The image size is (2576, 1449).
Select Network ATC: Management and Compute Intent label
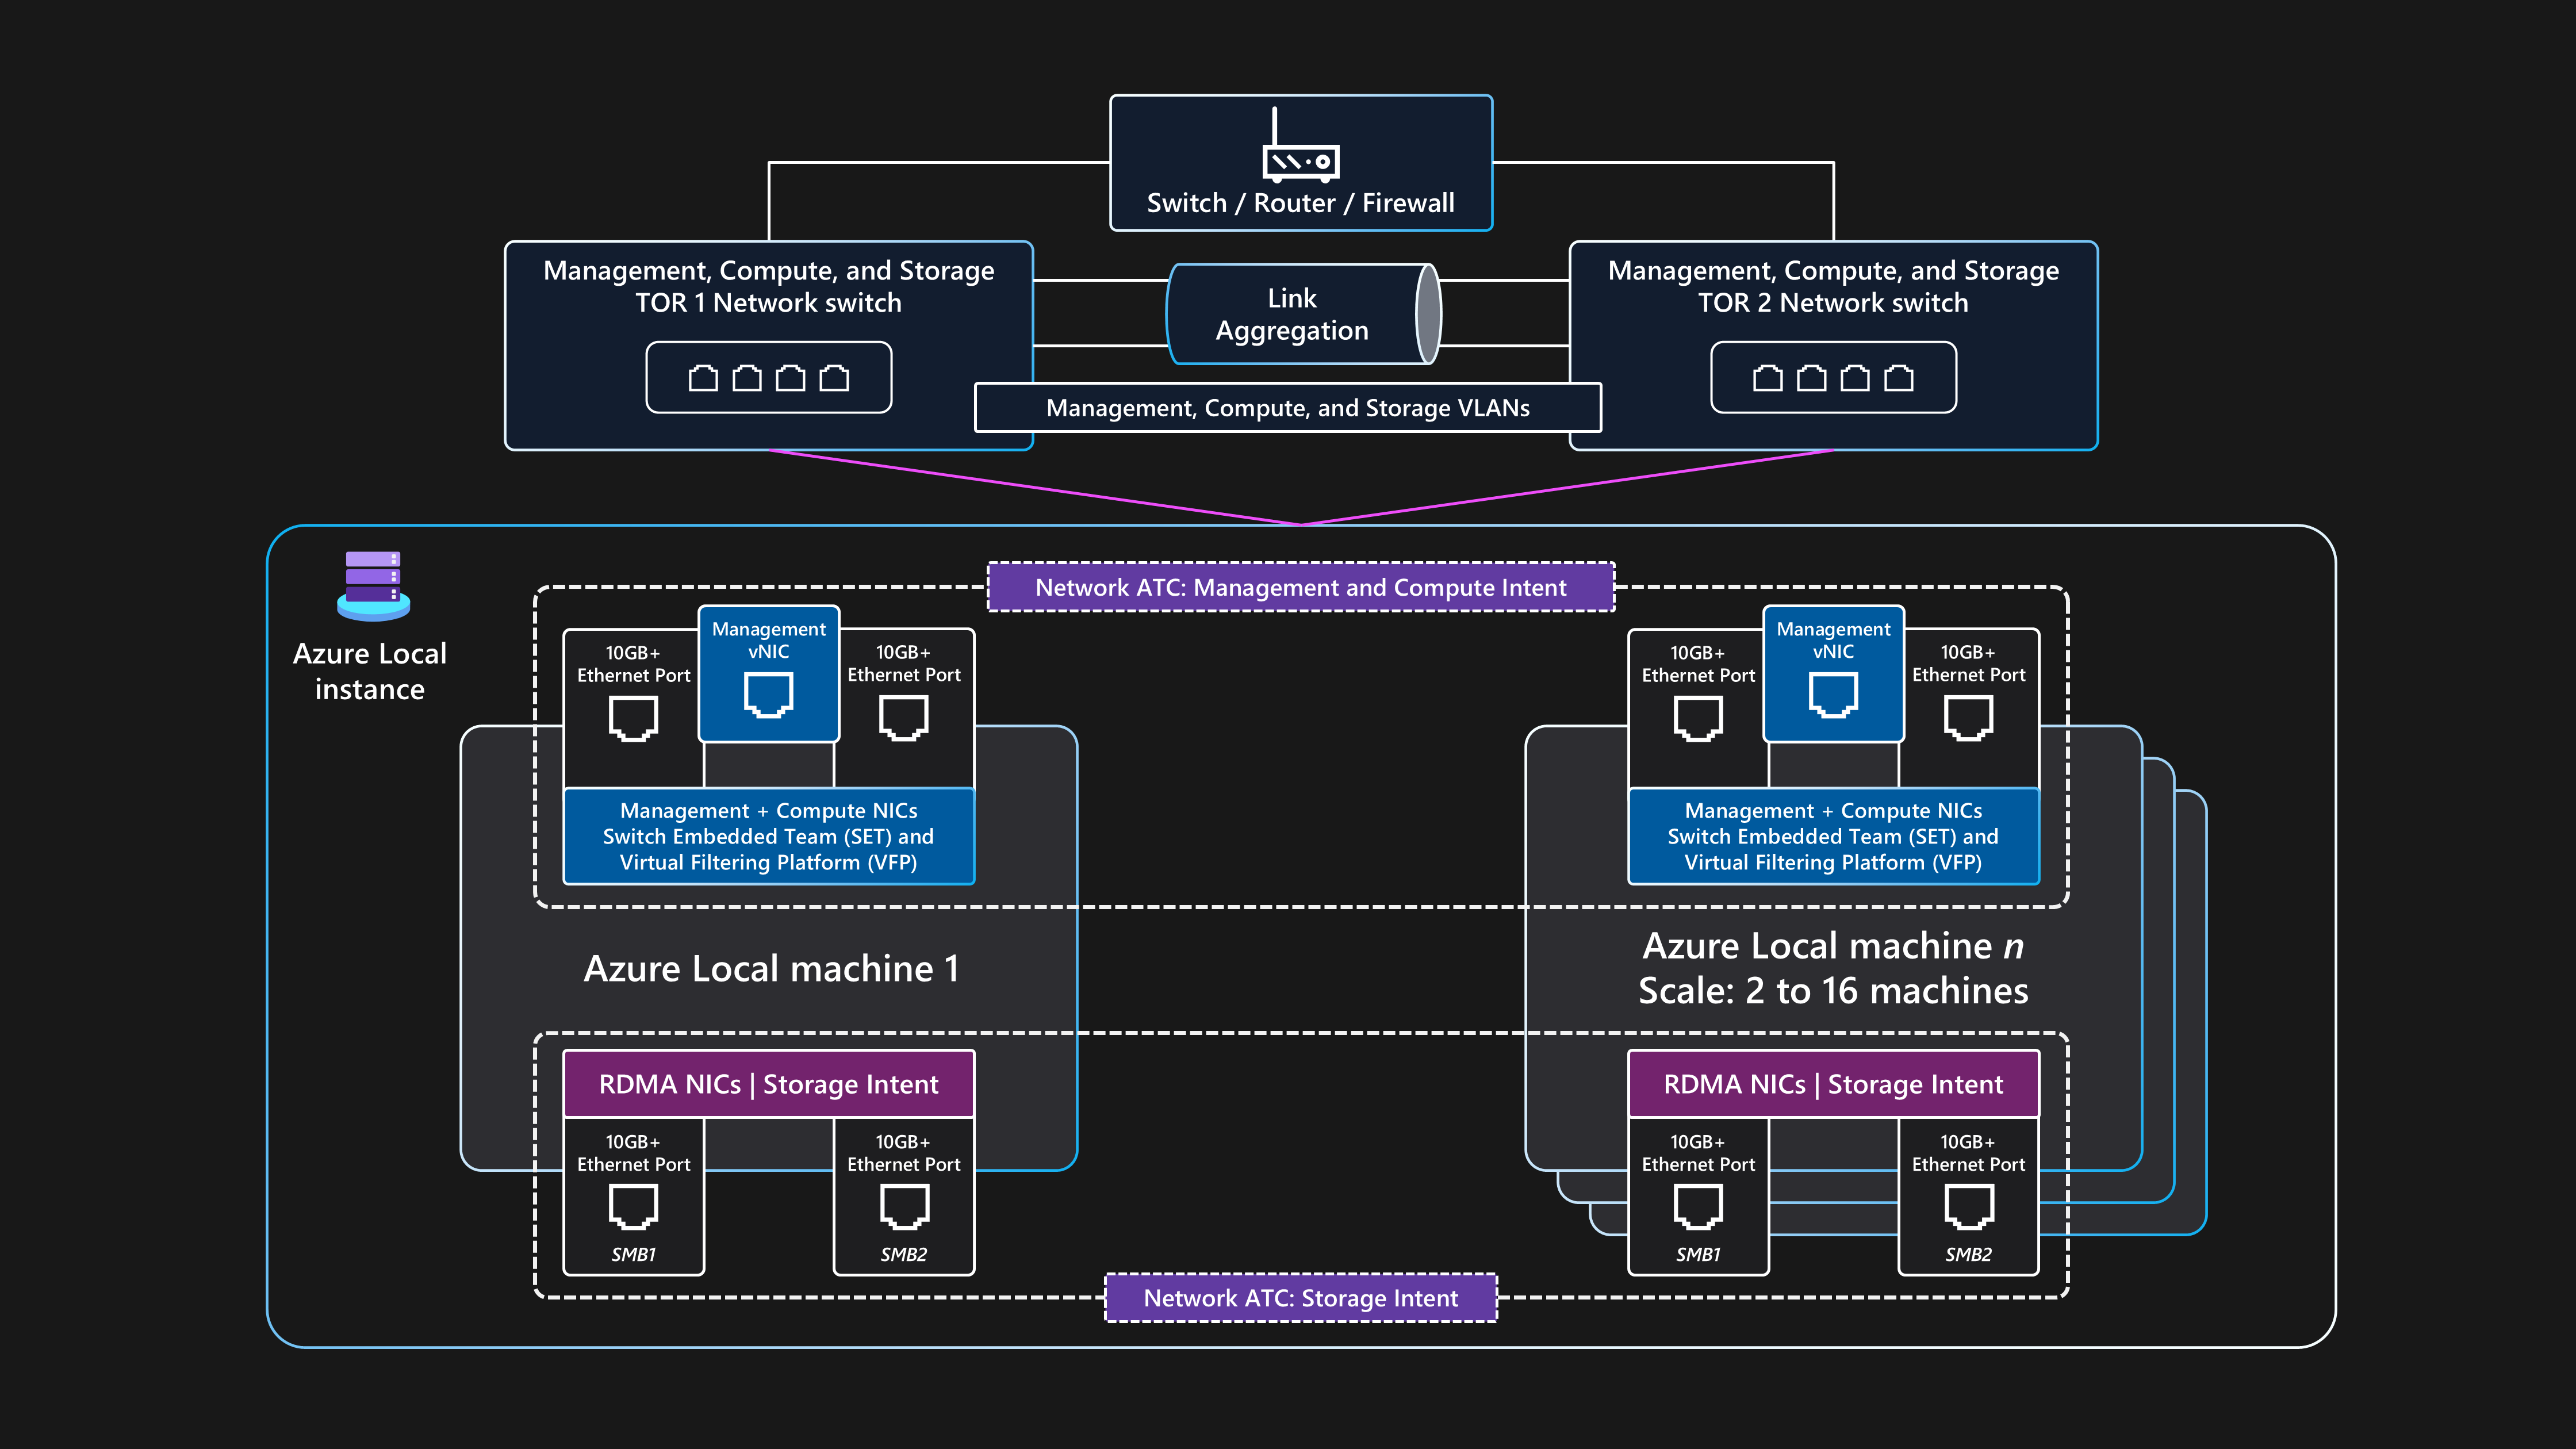point(1301,587)
